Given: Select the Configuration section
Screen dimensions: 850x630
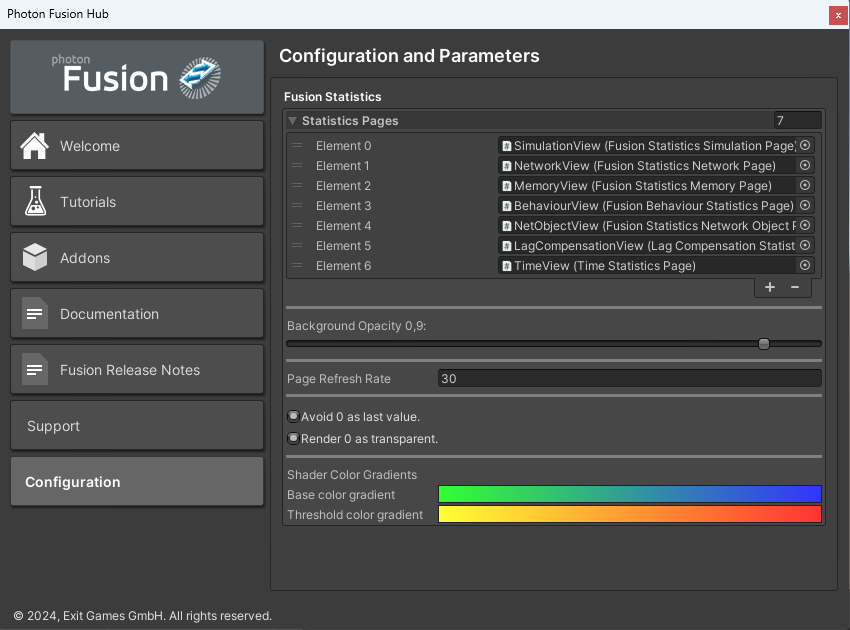Looking at the screenshot, I should 137,481.
